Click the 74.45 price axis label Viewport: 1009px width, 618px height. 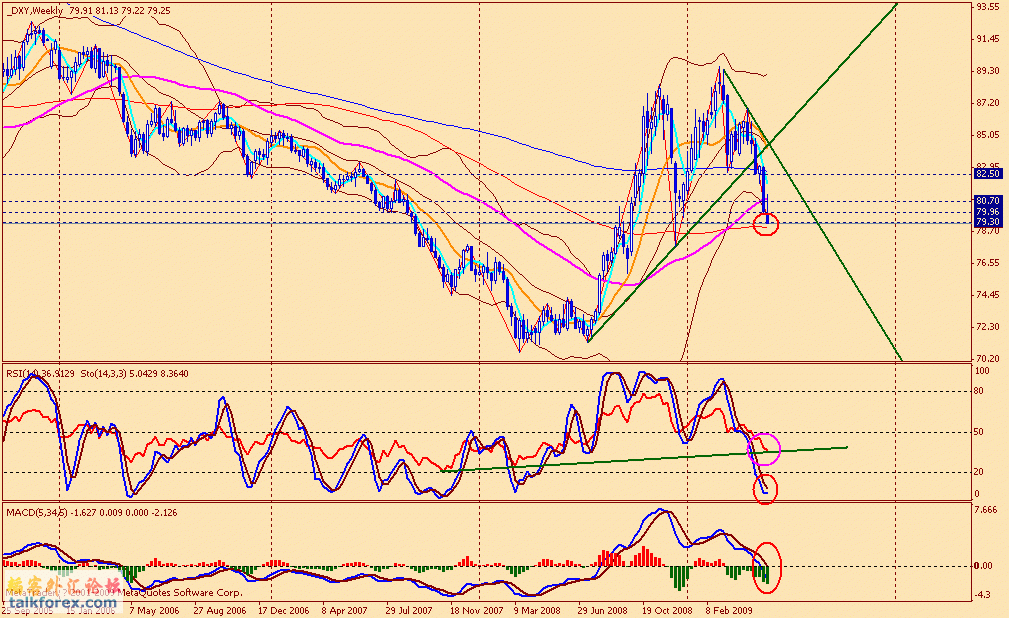point(988,295)
